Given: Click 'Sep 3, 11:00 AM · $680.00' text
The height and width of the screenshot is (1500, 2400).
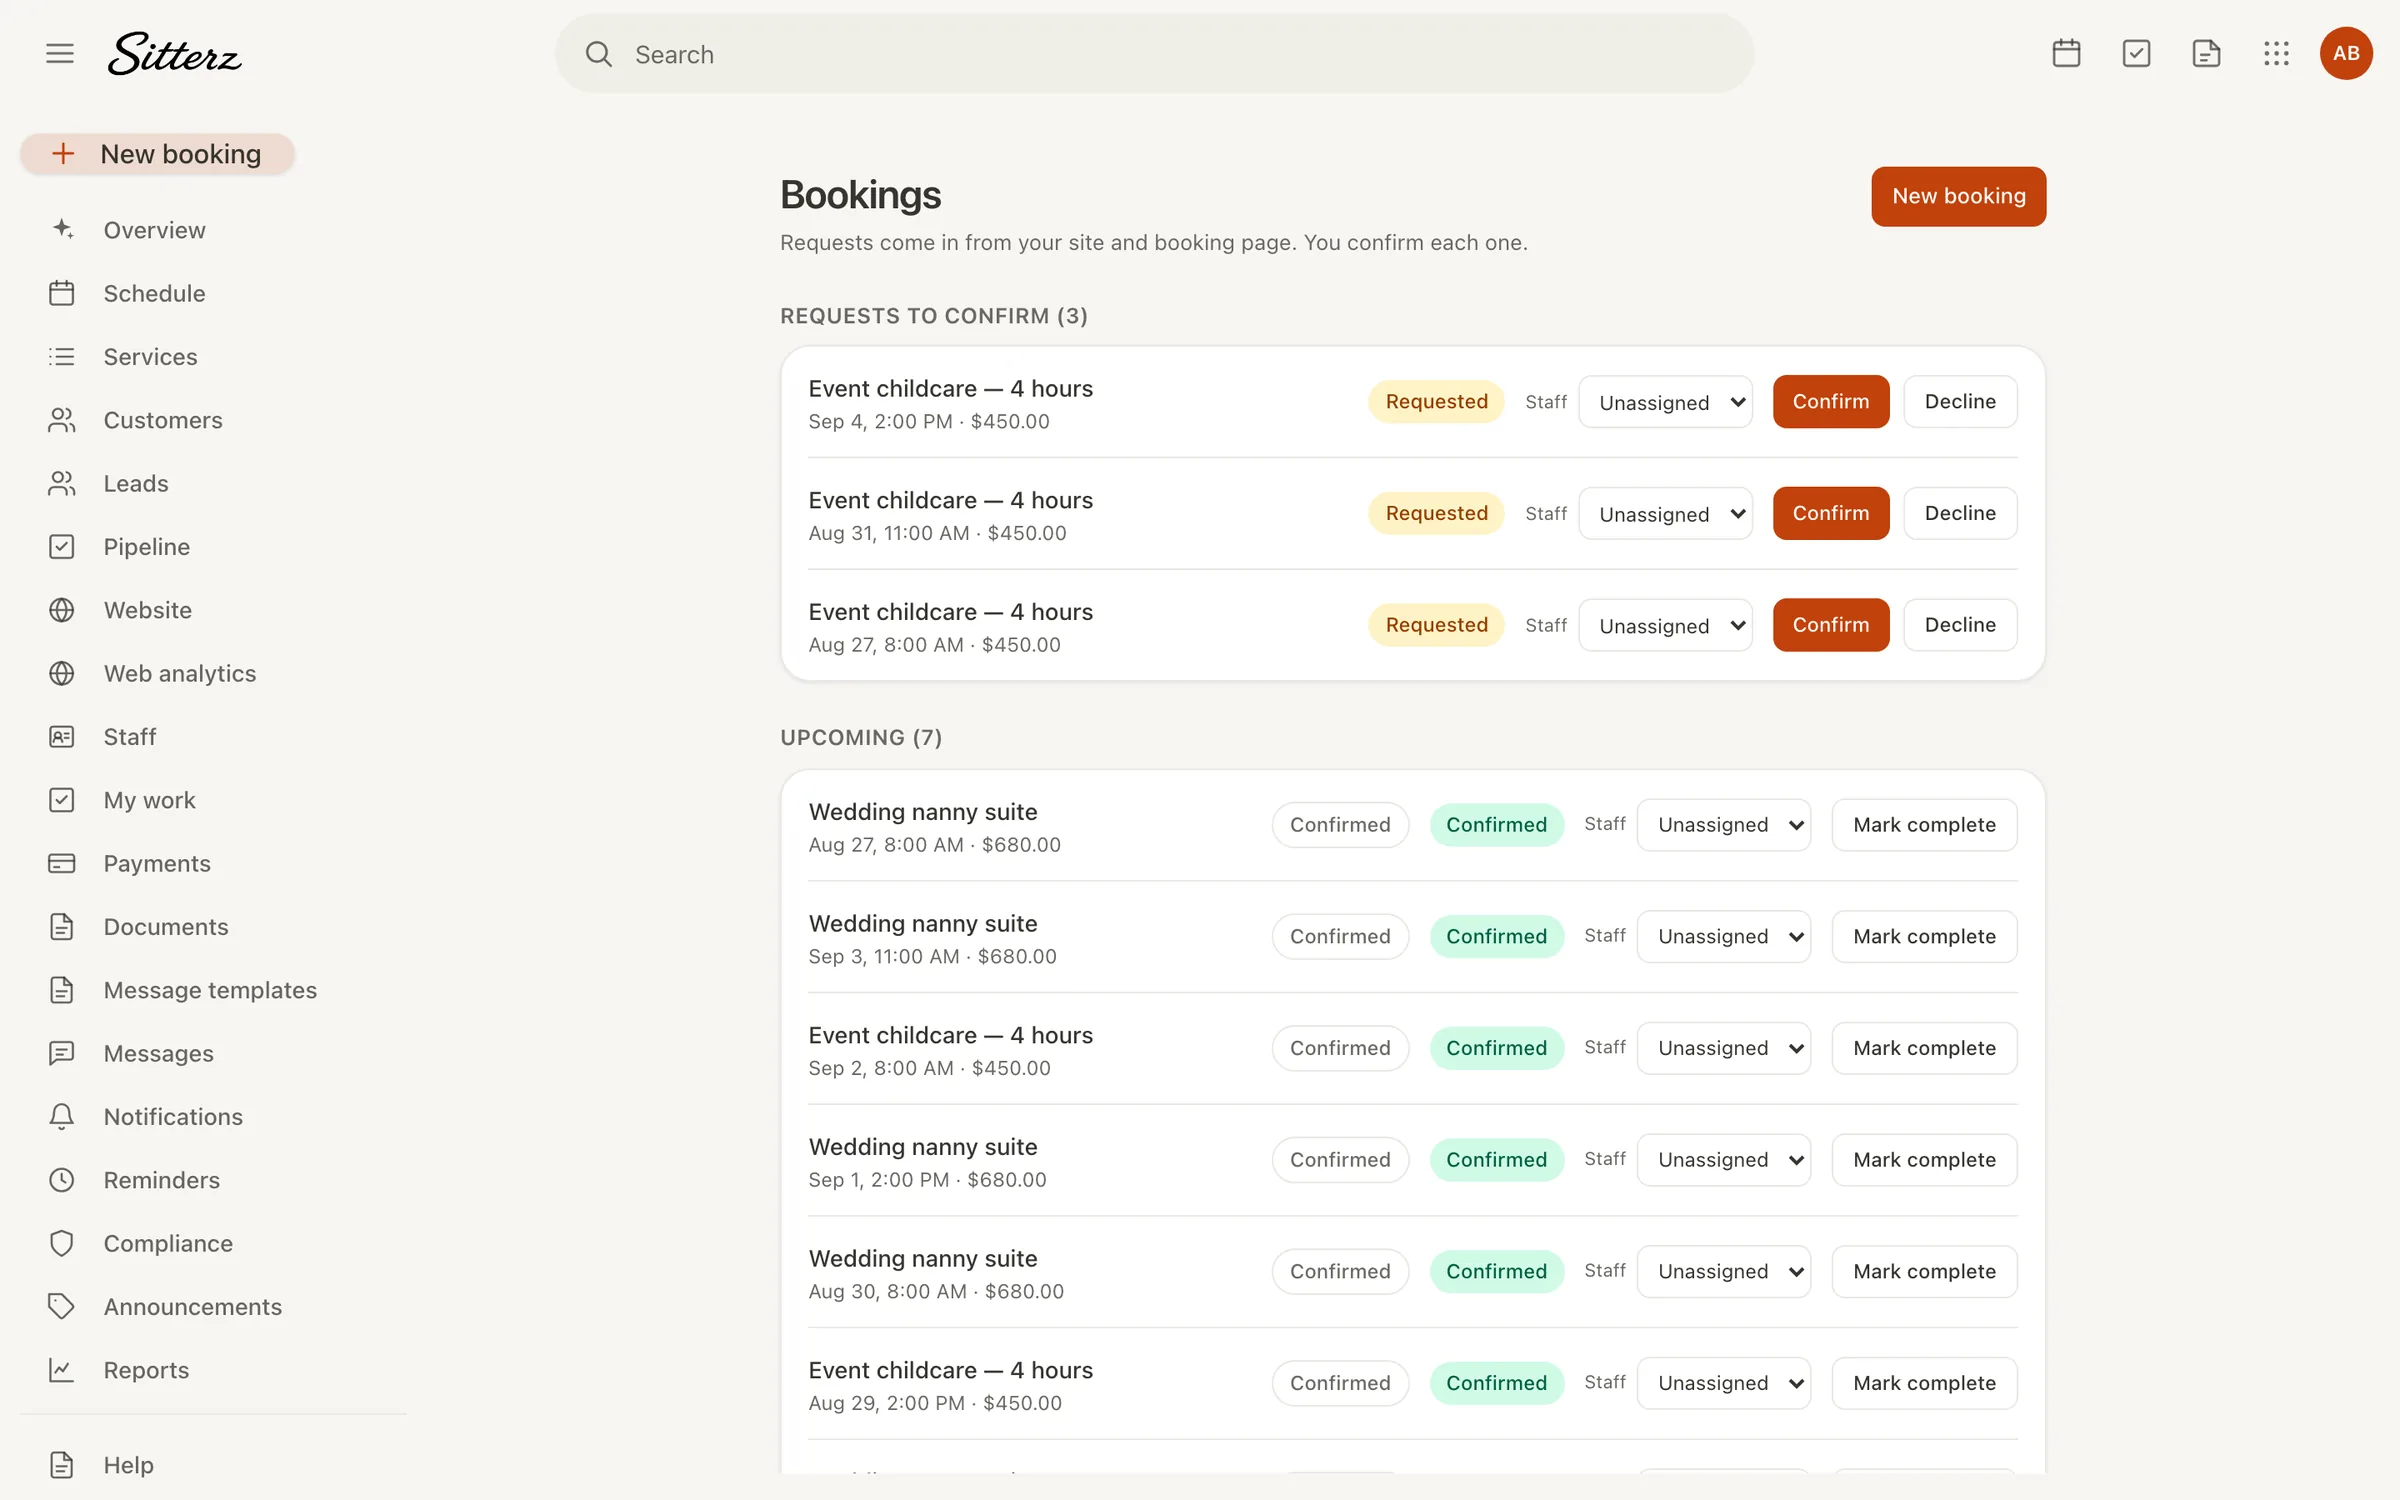Looking at the screenshot, I should tap(932, 957).
